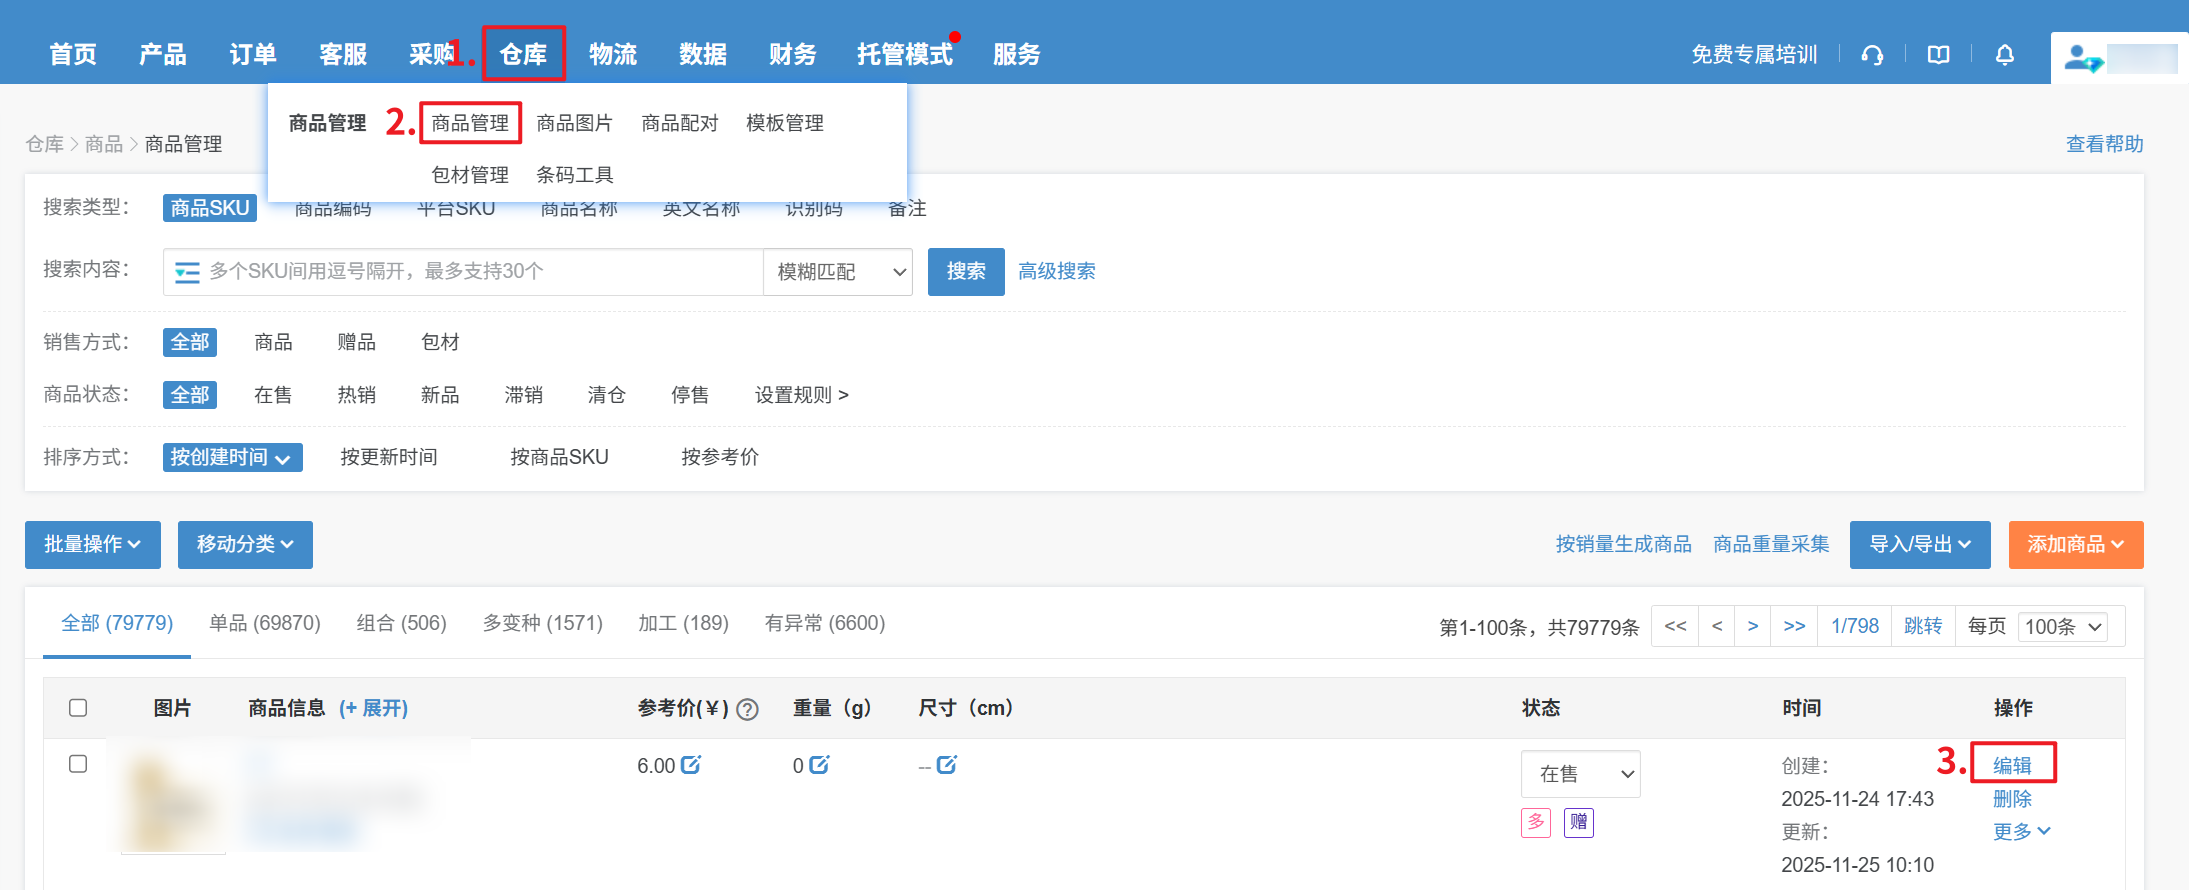Click the edit icon next to price 6.00

[x=691, y=765]
